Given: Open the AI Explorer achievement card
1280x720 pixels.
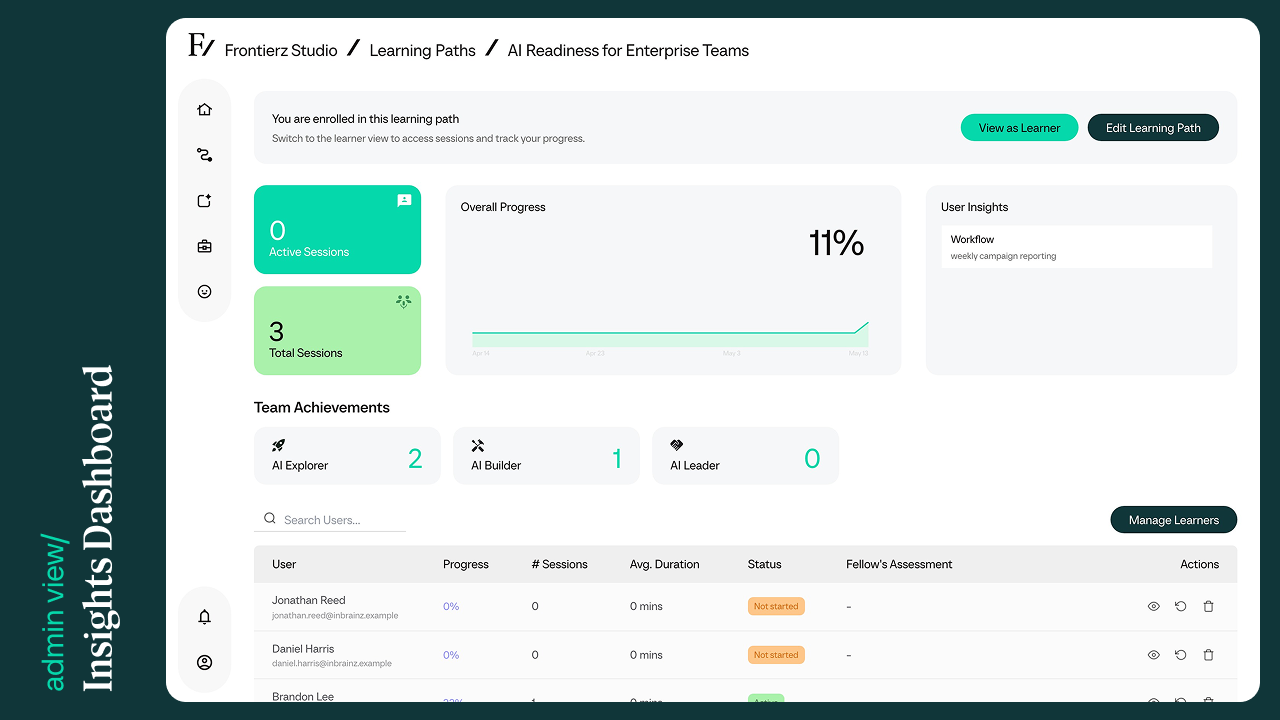Looking at the screenshot, I should [347, 456].
